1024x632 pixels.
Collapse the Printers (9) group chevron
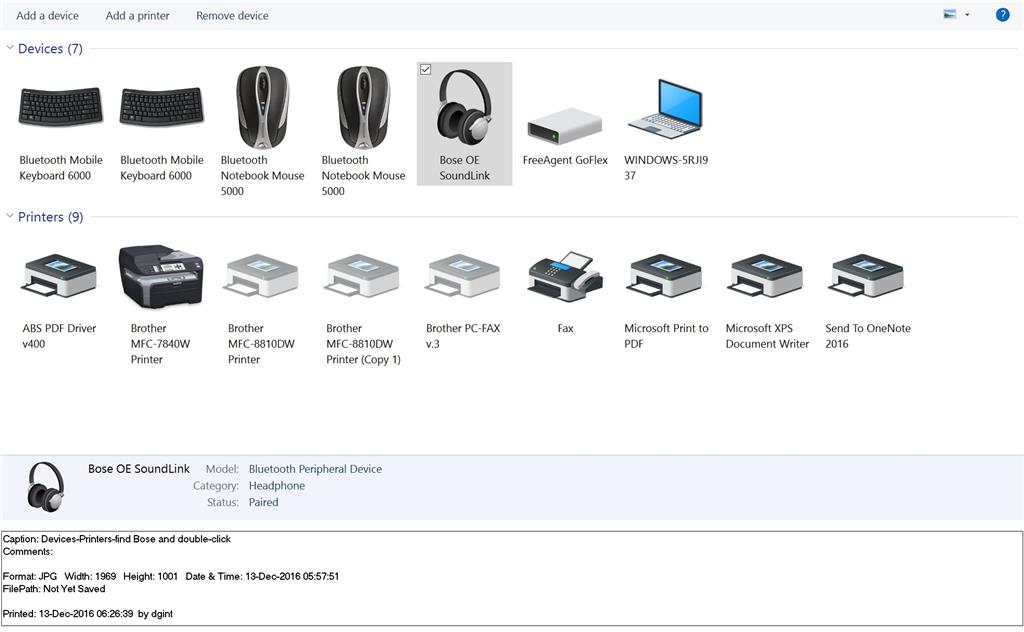tap(10, 216)
